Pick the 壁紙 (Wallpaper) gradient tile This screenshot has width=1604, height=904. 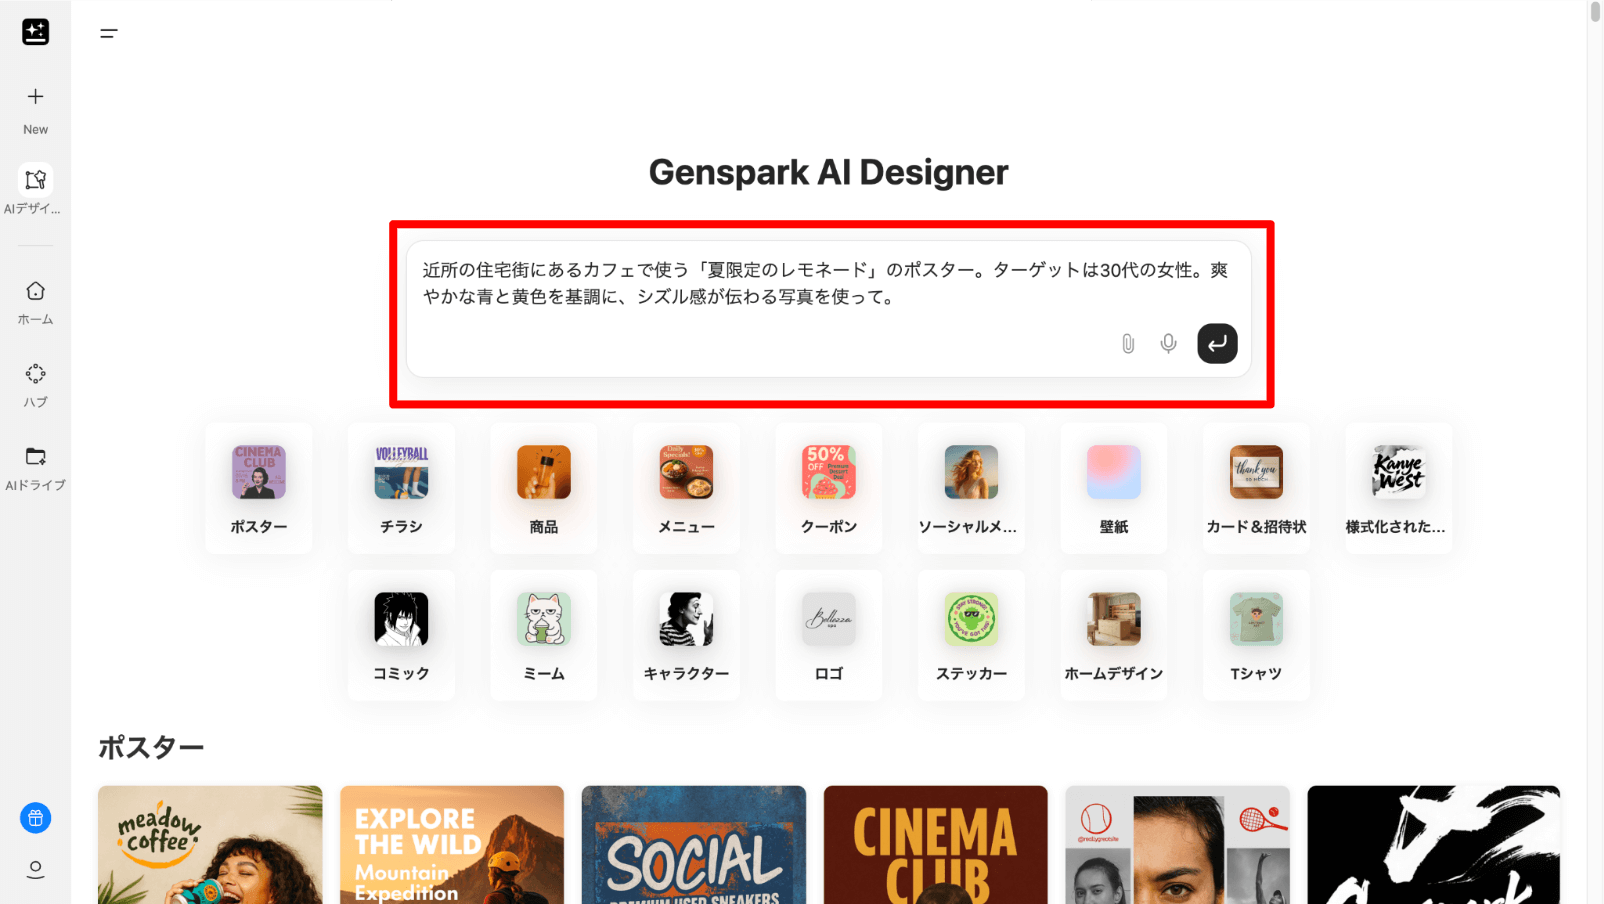tap(1114, 488)
